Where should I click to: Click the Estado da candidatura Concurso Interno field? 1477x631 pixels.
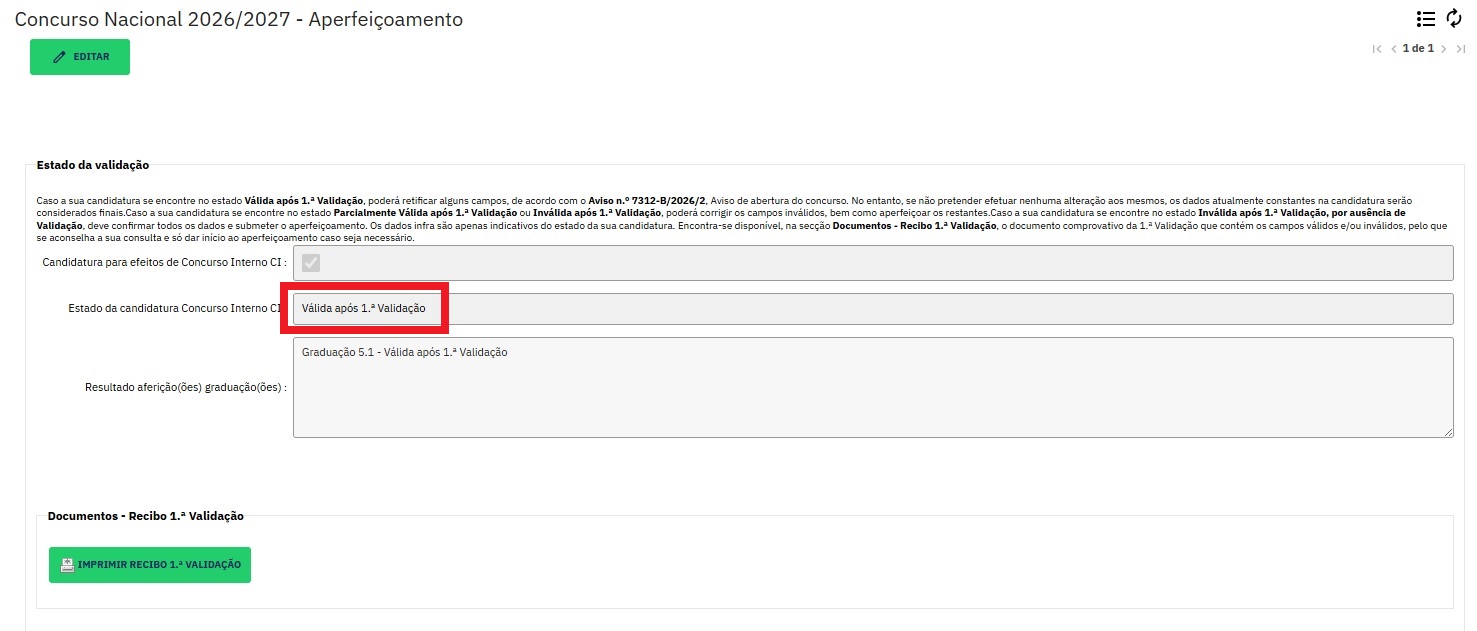(x=872, y=309)
